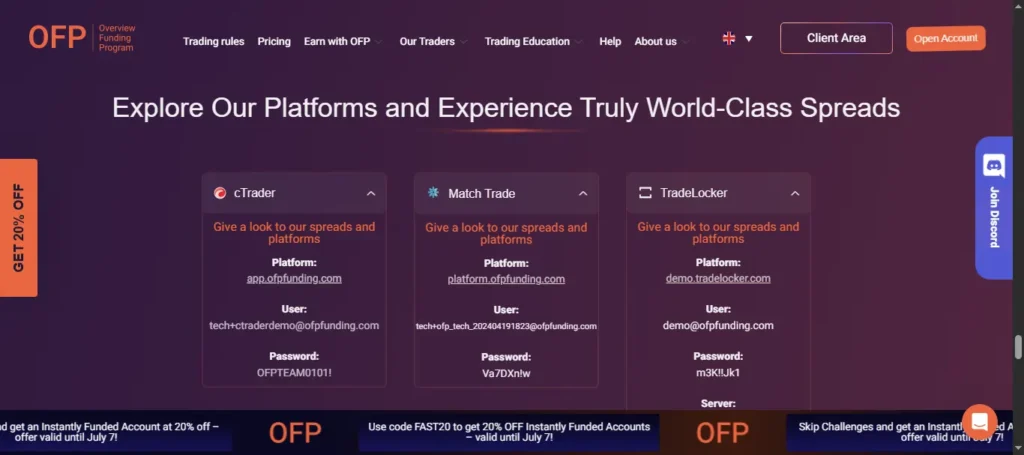This screenshot has width=1024, height=455.
Task: Click the Match Trade card title text
Action: [481, 193]
